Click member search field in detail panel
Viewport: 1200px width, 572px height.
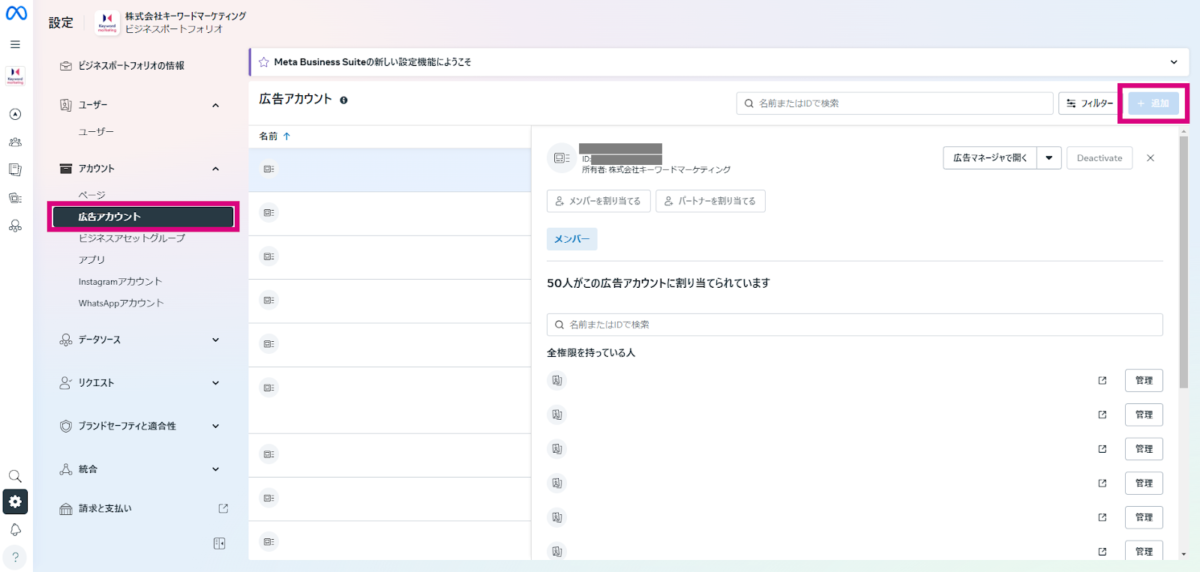click(x=855, y=325)
